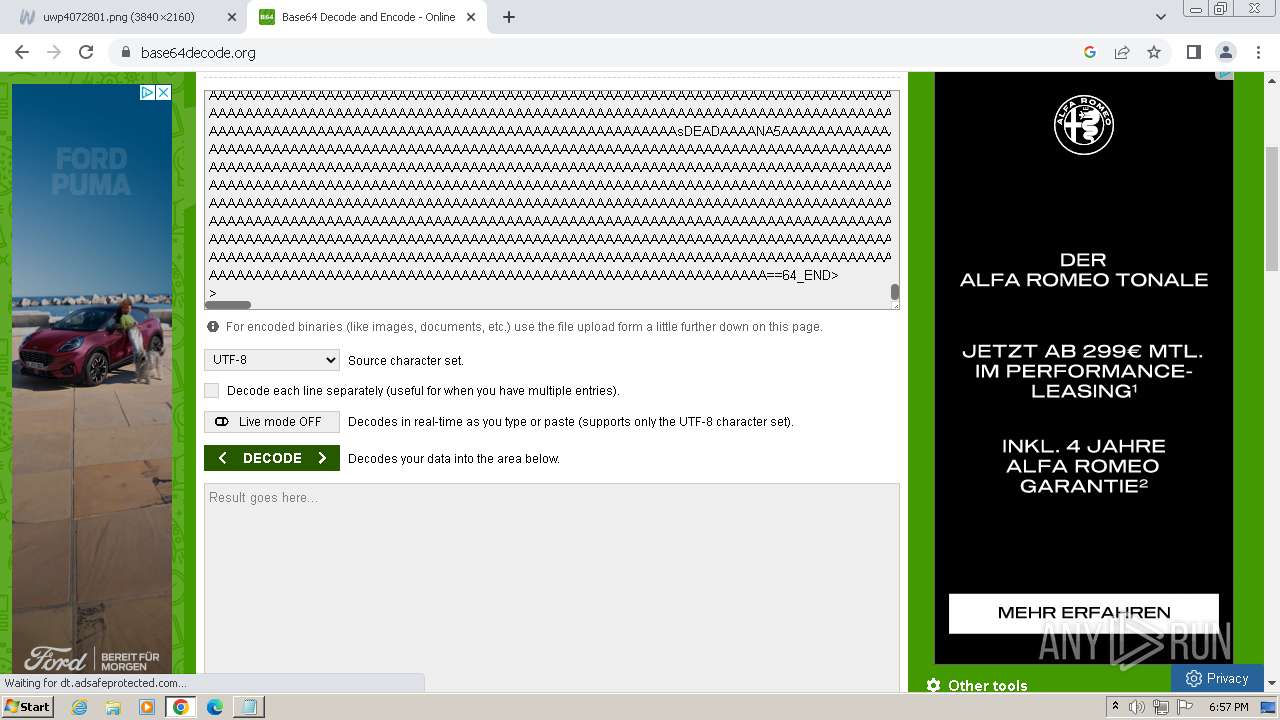Click the Source character set label
Viewport: 1280px width, 720px height.
(405, 361)
